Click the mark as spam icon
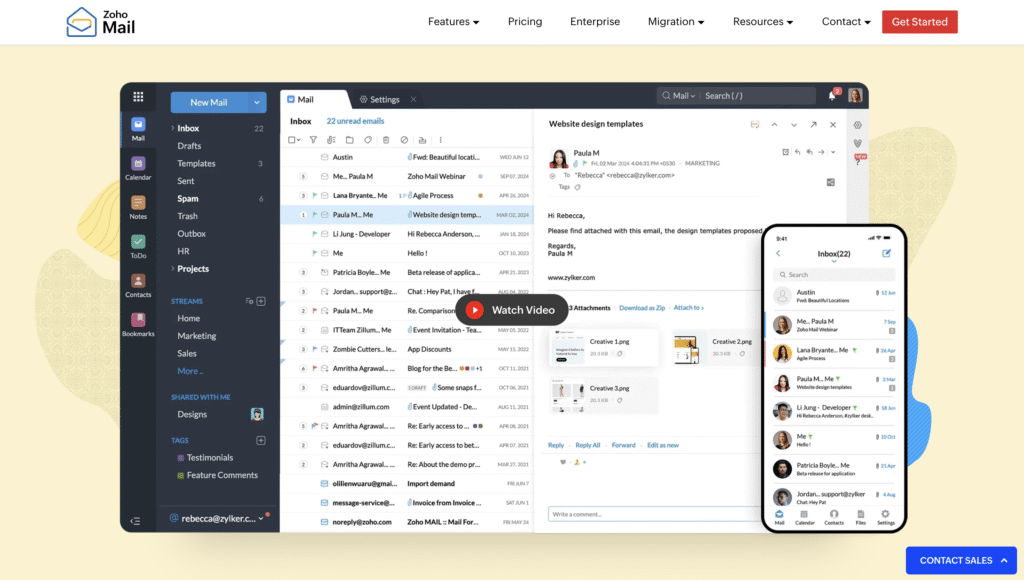1024x580 pixels. (404, 140)
